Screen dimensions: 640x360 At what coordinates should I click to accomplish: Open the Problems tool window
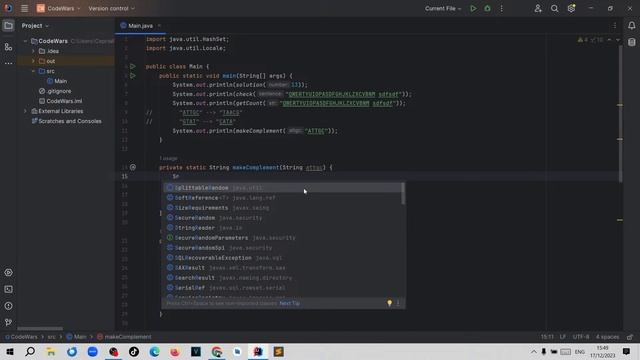point(8,306)
